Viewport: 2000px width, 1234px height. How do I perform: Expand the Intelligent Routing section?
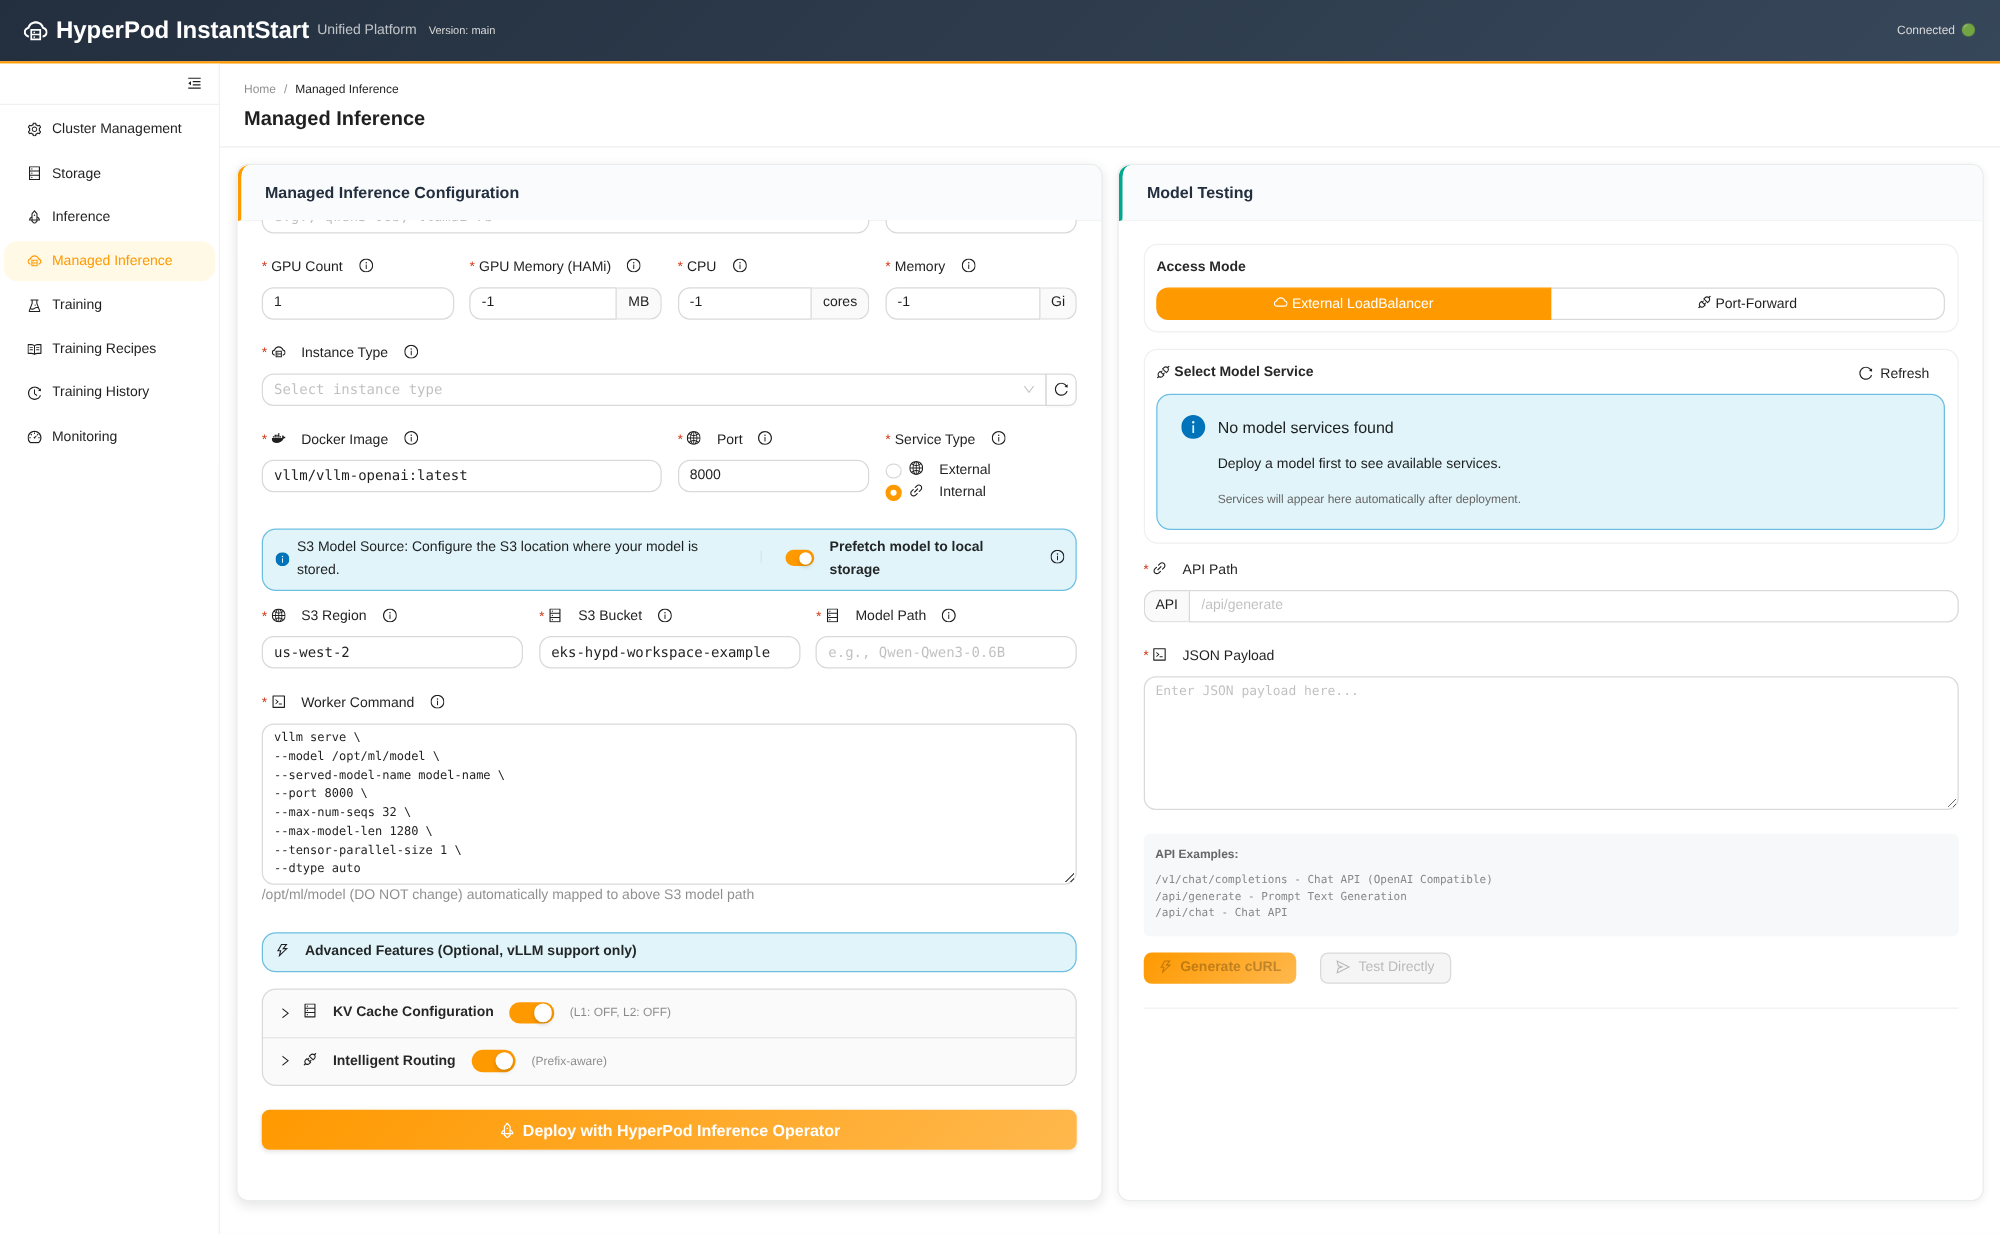coord(285,1061)
